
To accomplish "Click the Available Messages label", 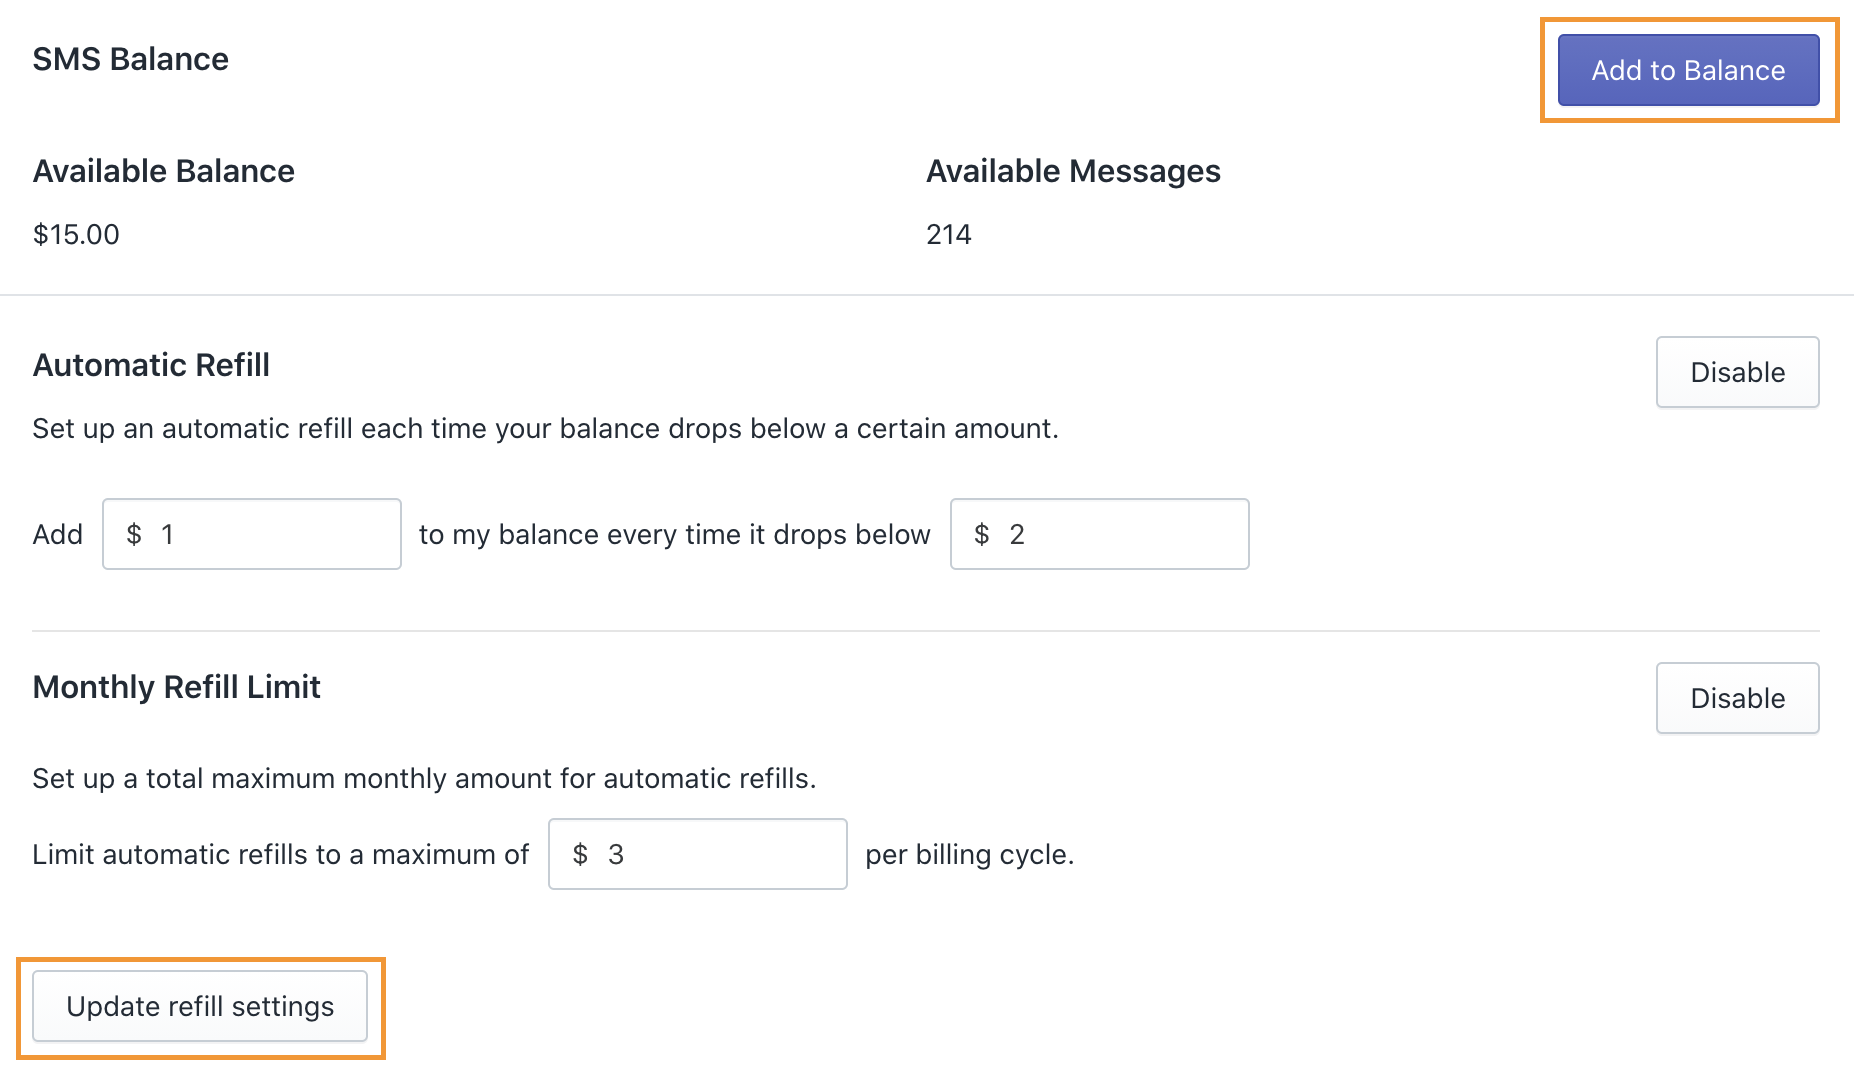I will [1073, 171].
